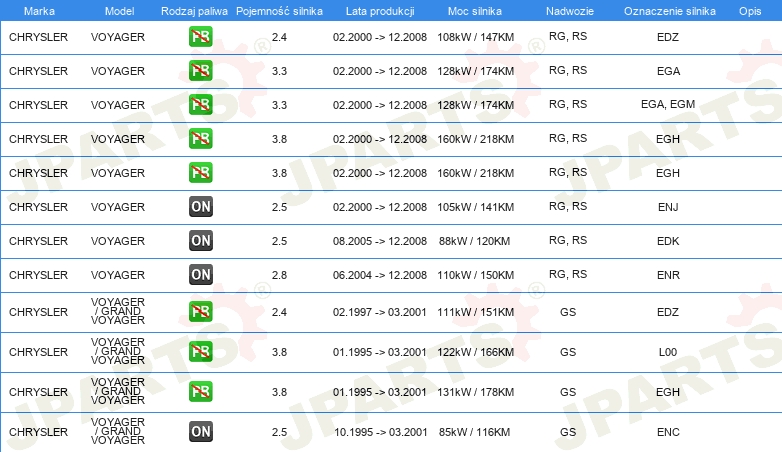Screen dimensions: 782x452
Task: Click the ENC engine code
Action: coord(668,432)
